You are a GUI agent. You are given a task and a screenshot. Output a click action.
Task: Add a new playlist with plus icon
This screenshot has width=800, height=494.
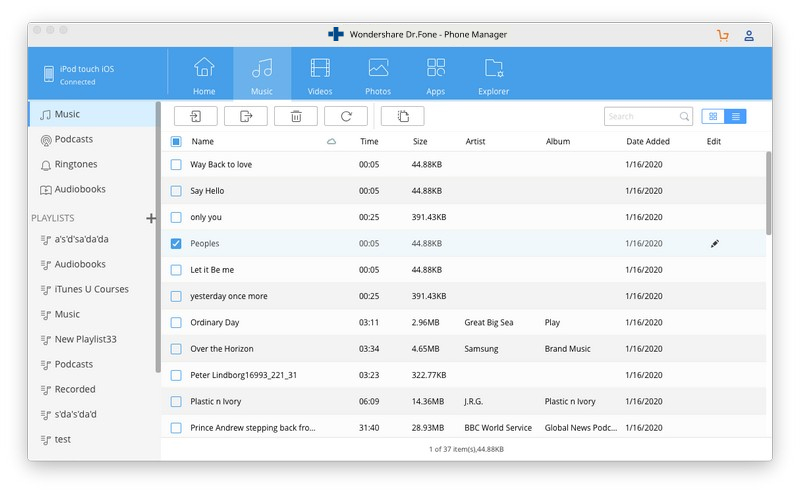[151, 218]
